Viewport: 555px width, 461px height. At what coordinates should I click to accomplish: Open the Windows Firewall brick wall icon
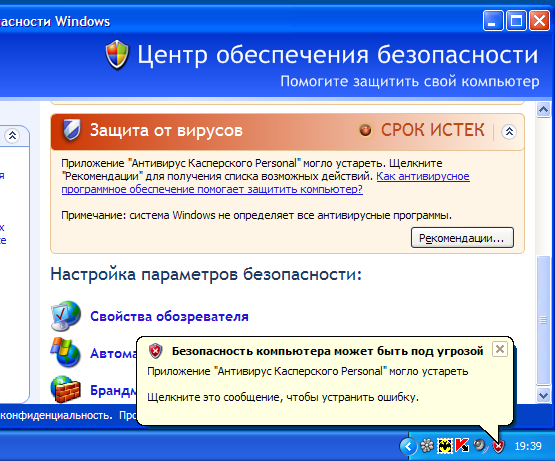coord(66,389)
